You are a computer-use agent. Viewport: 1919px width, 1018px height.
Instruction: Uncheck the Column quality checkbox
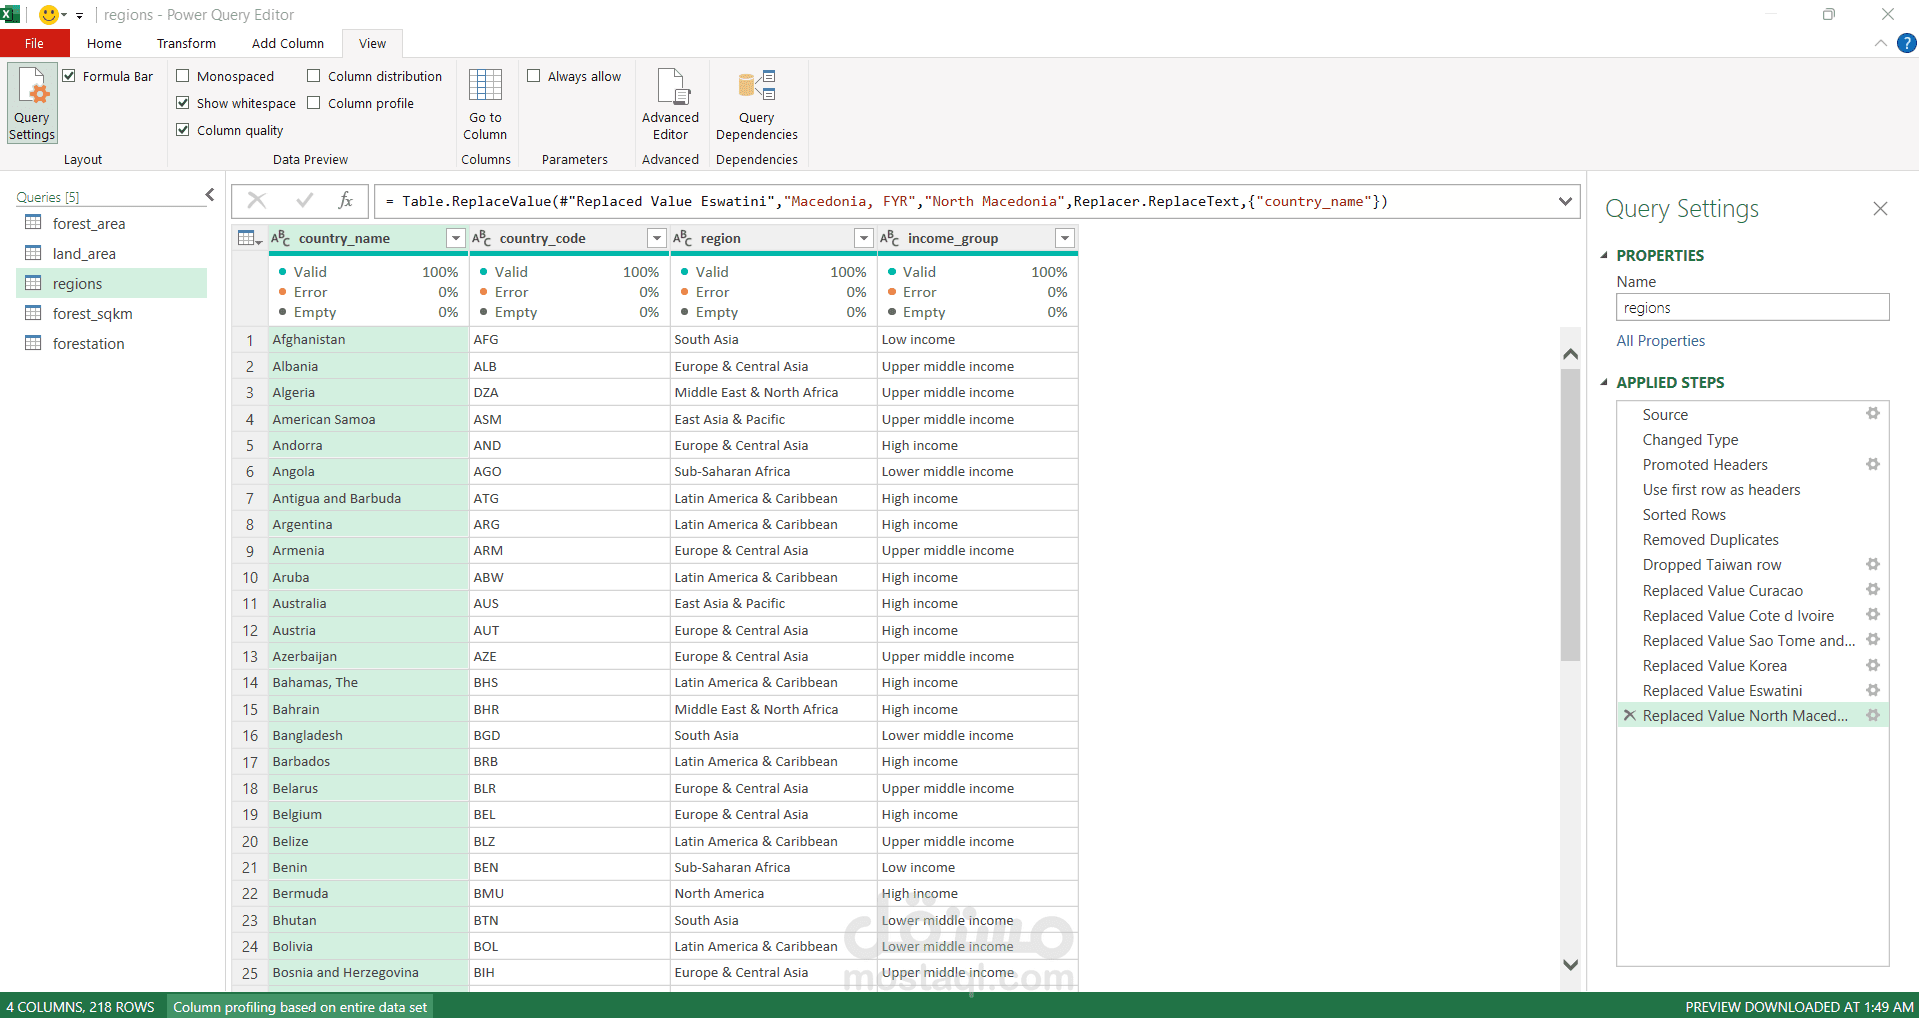(183, 130)
